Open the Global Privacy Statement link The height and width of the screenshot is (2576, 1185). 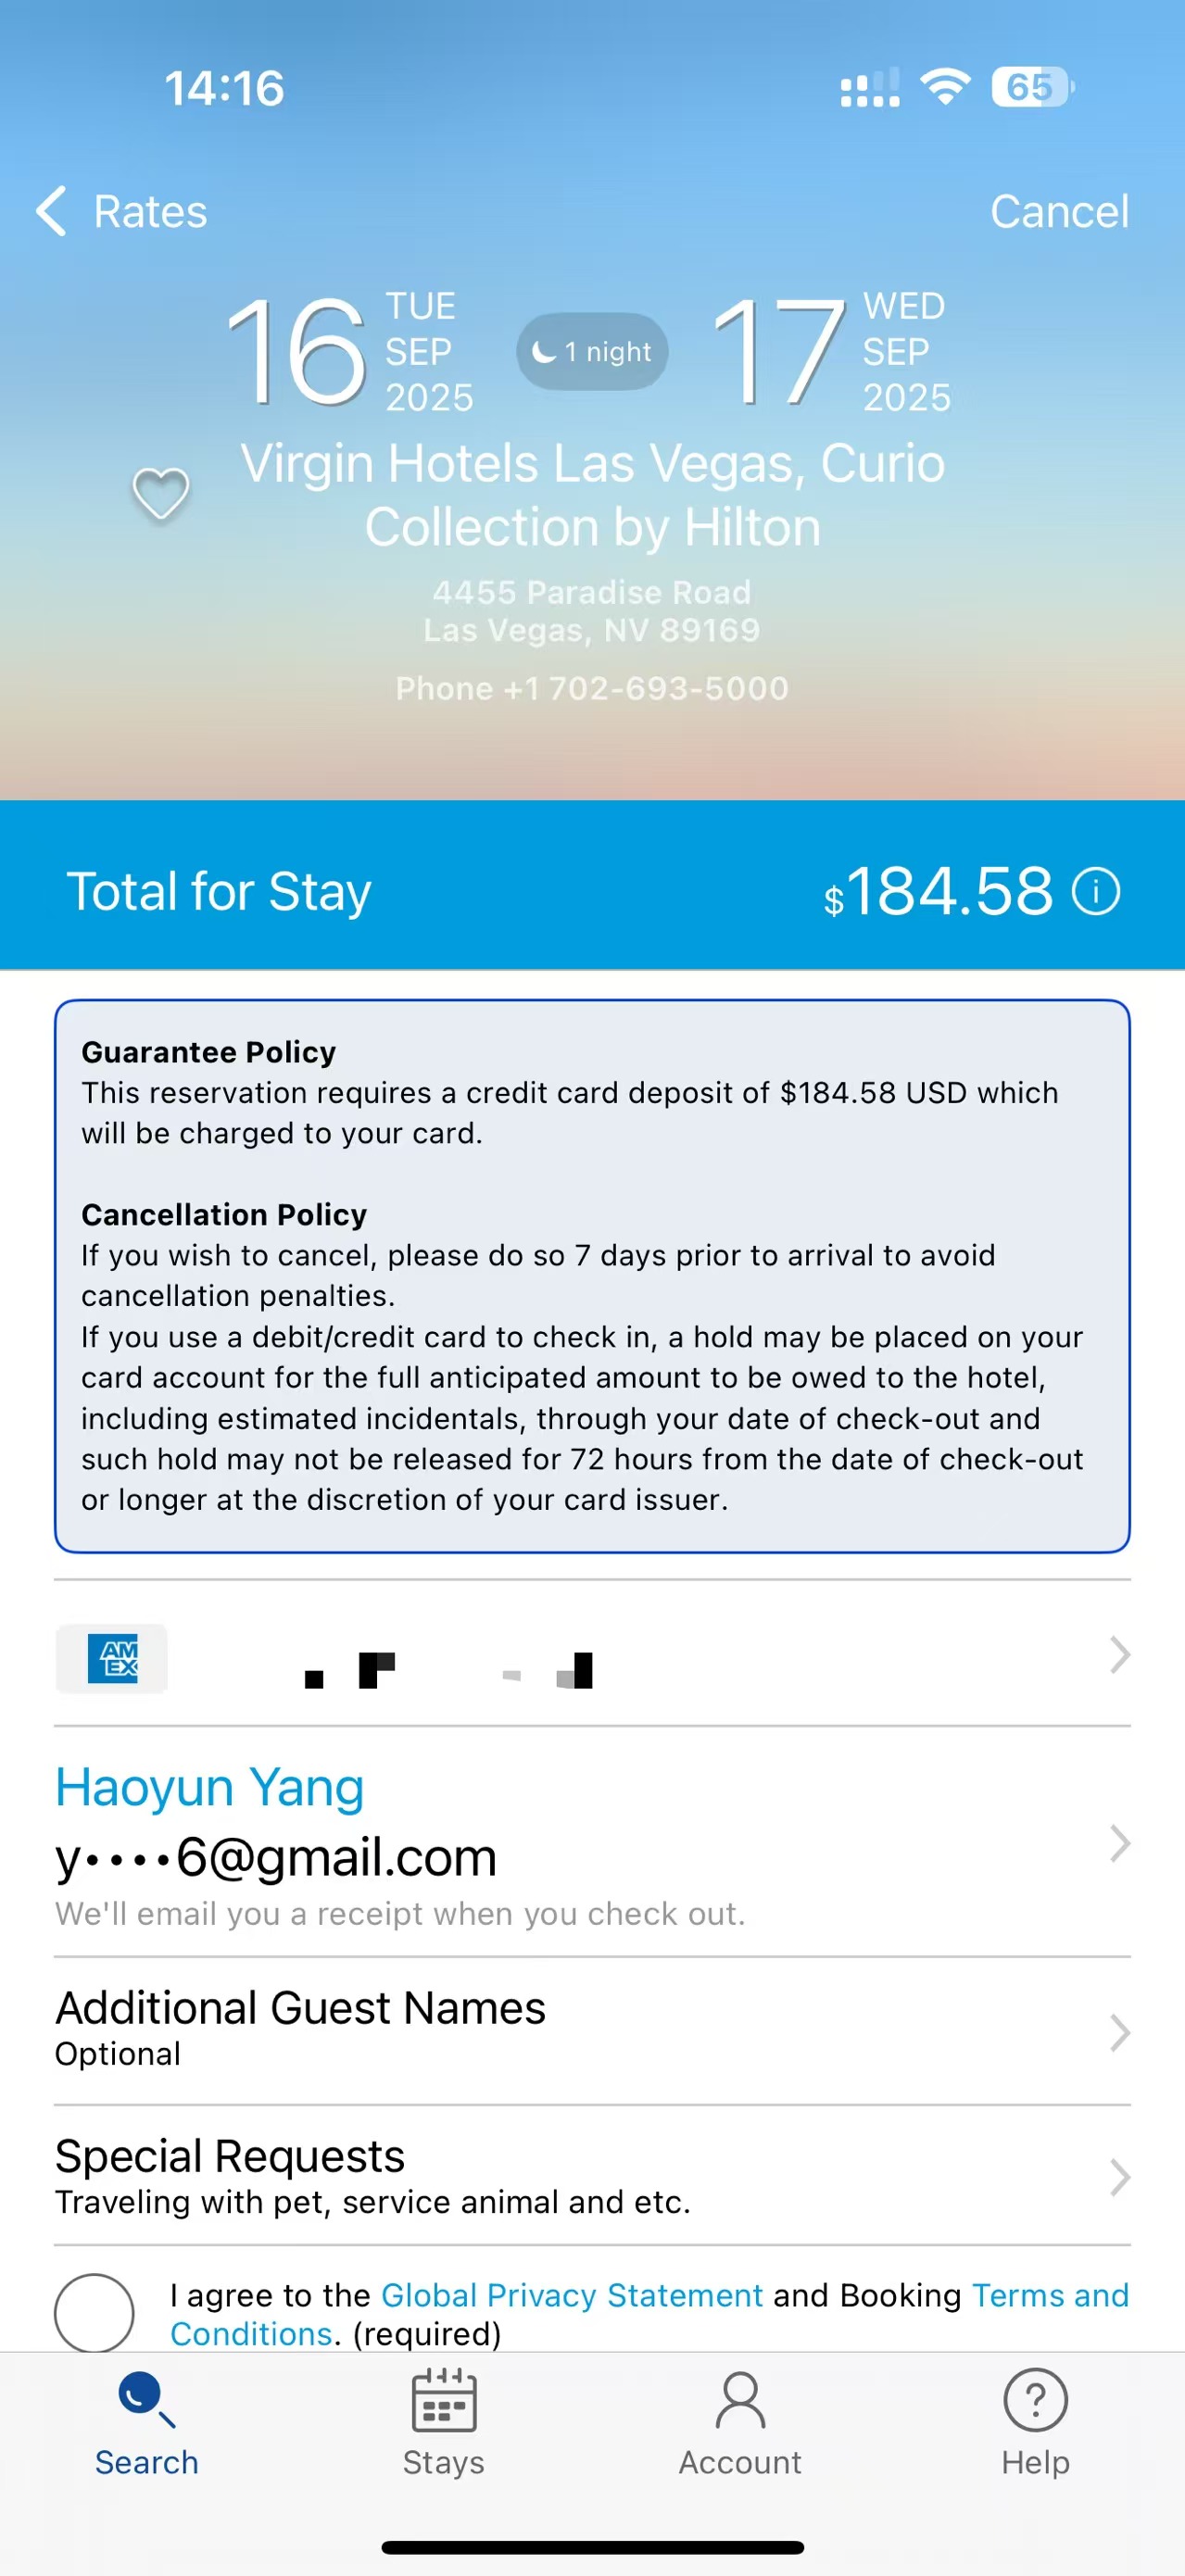coord(571,2295)
